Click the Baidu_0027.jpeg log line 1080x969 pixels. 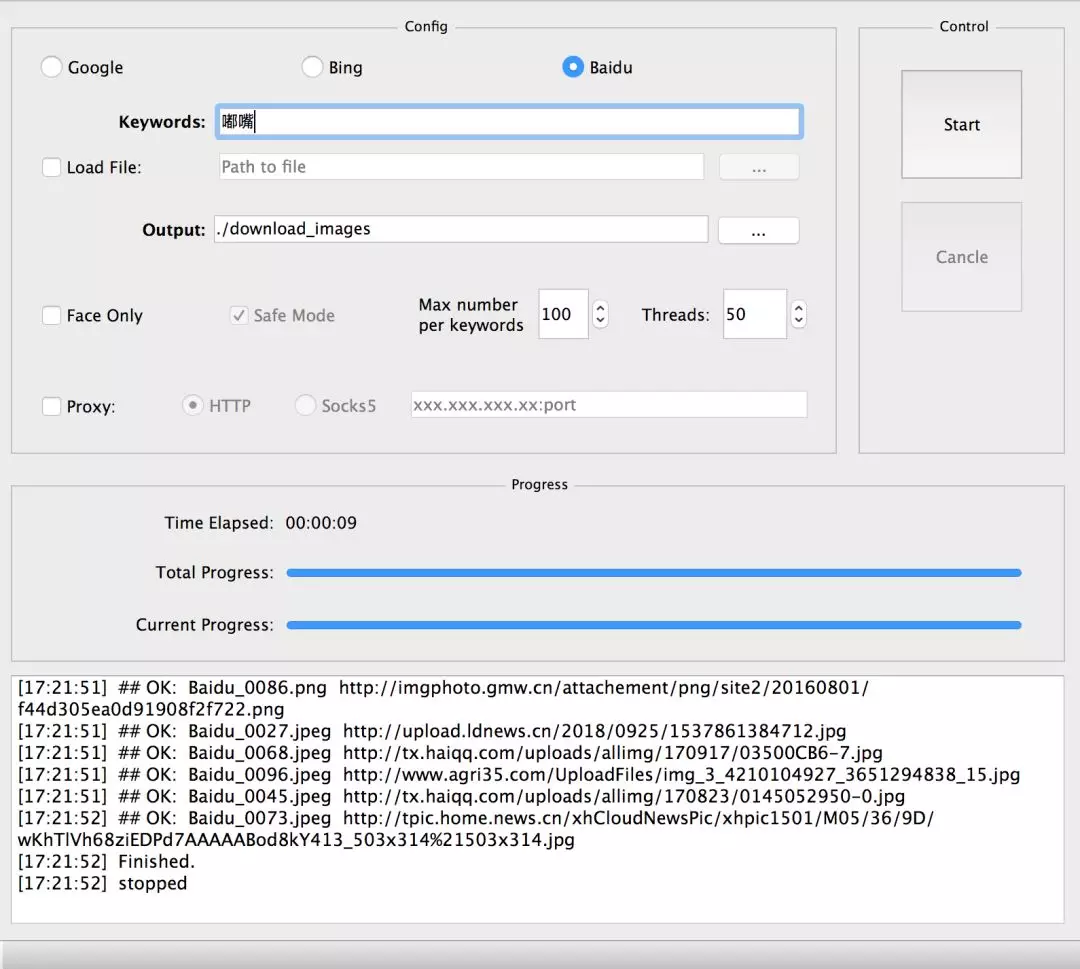pyautogui.click(x=432, y=731)
